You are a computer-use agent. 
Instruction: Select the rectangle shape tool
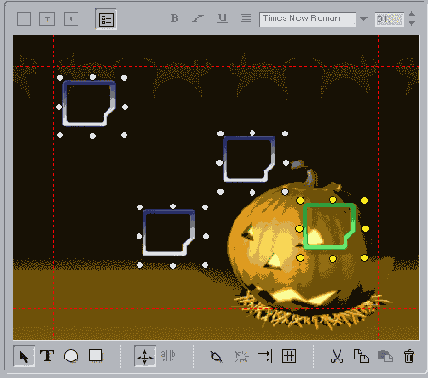point(95,356)
